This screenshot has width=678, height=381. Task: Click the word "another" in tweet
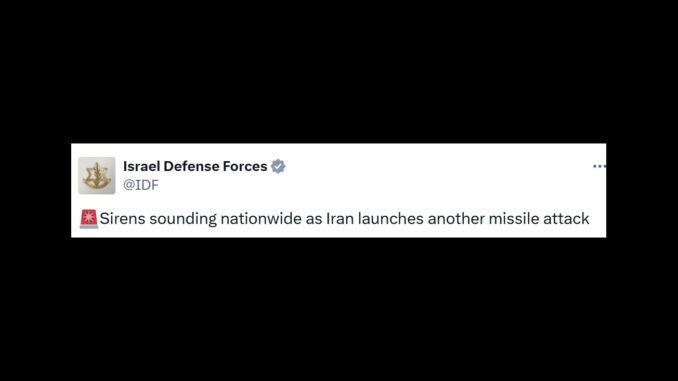click(456, 219)
